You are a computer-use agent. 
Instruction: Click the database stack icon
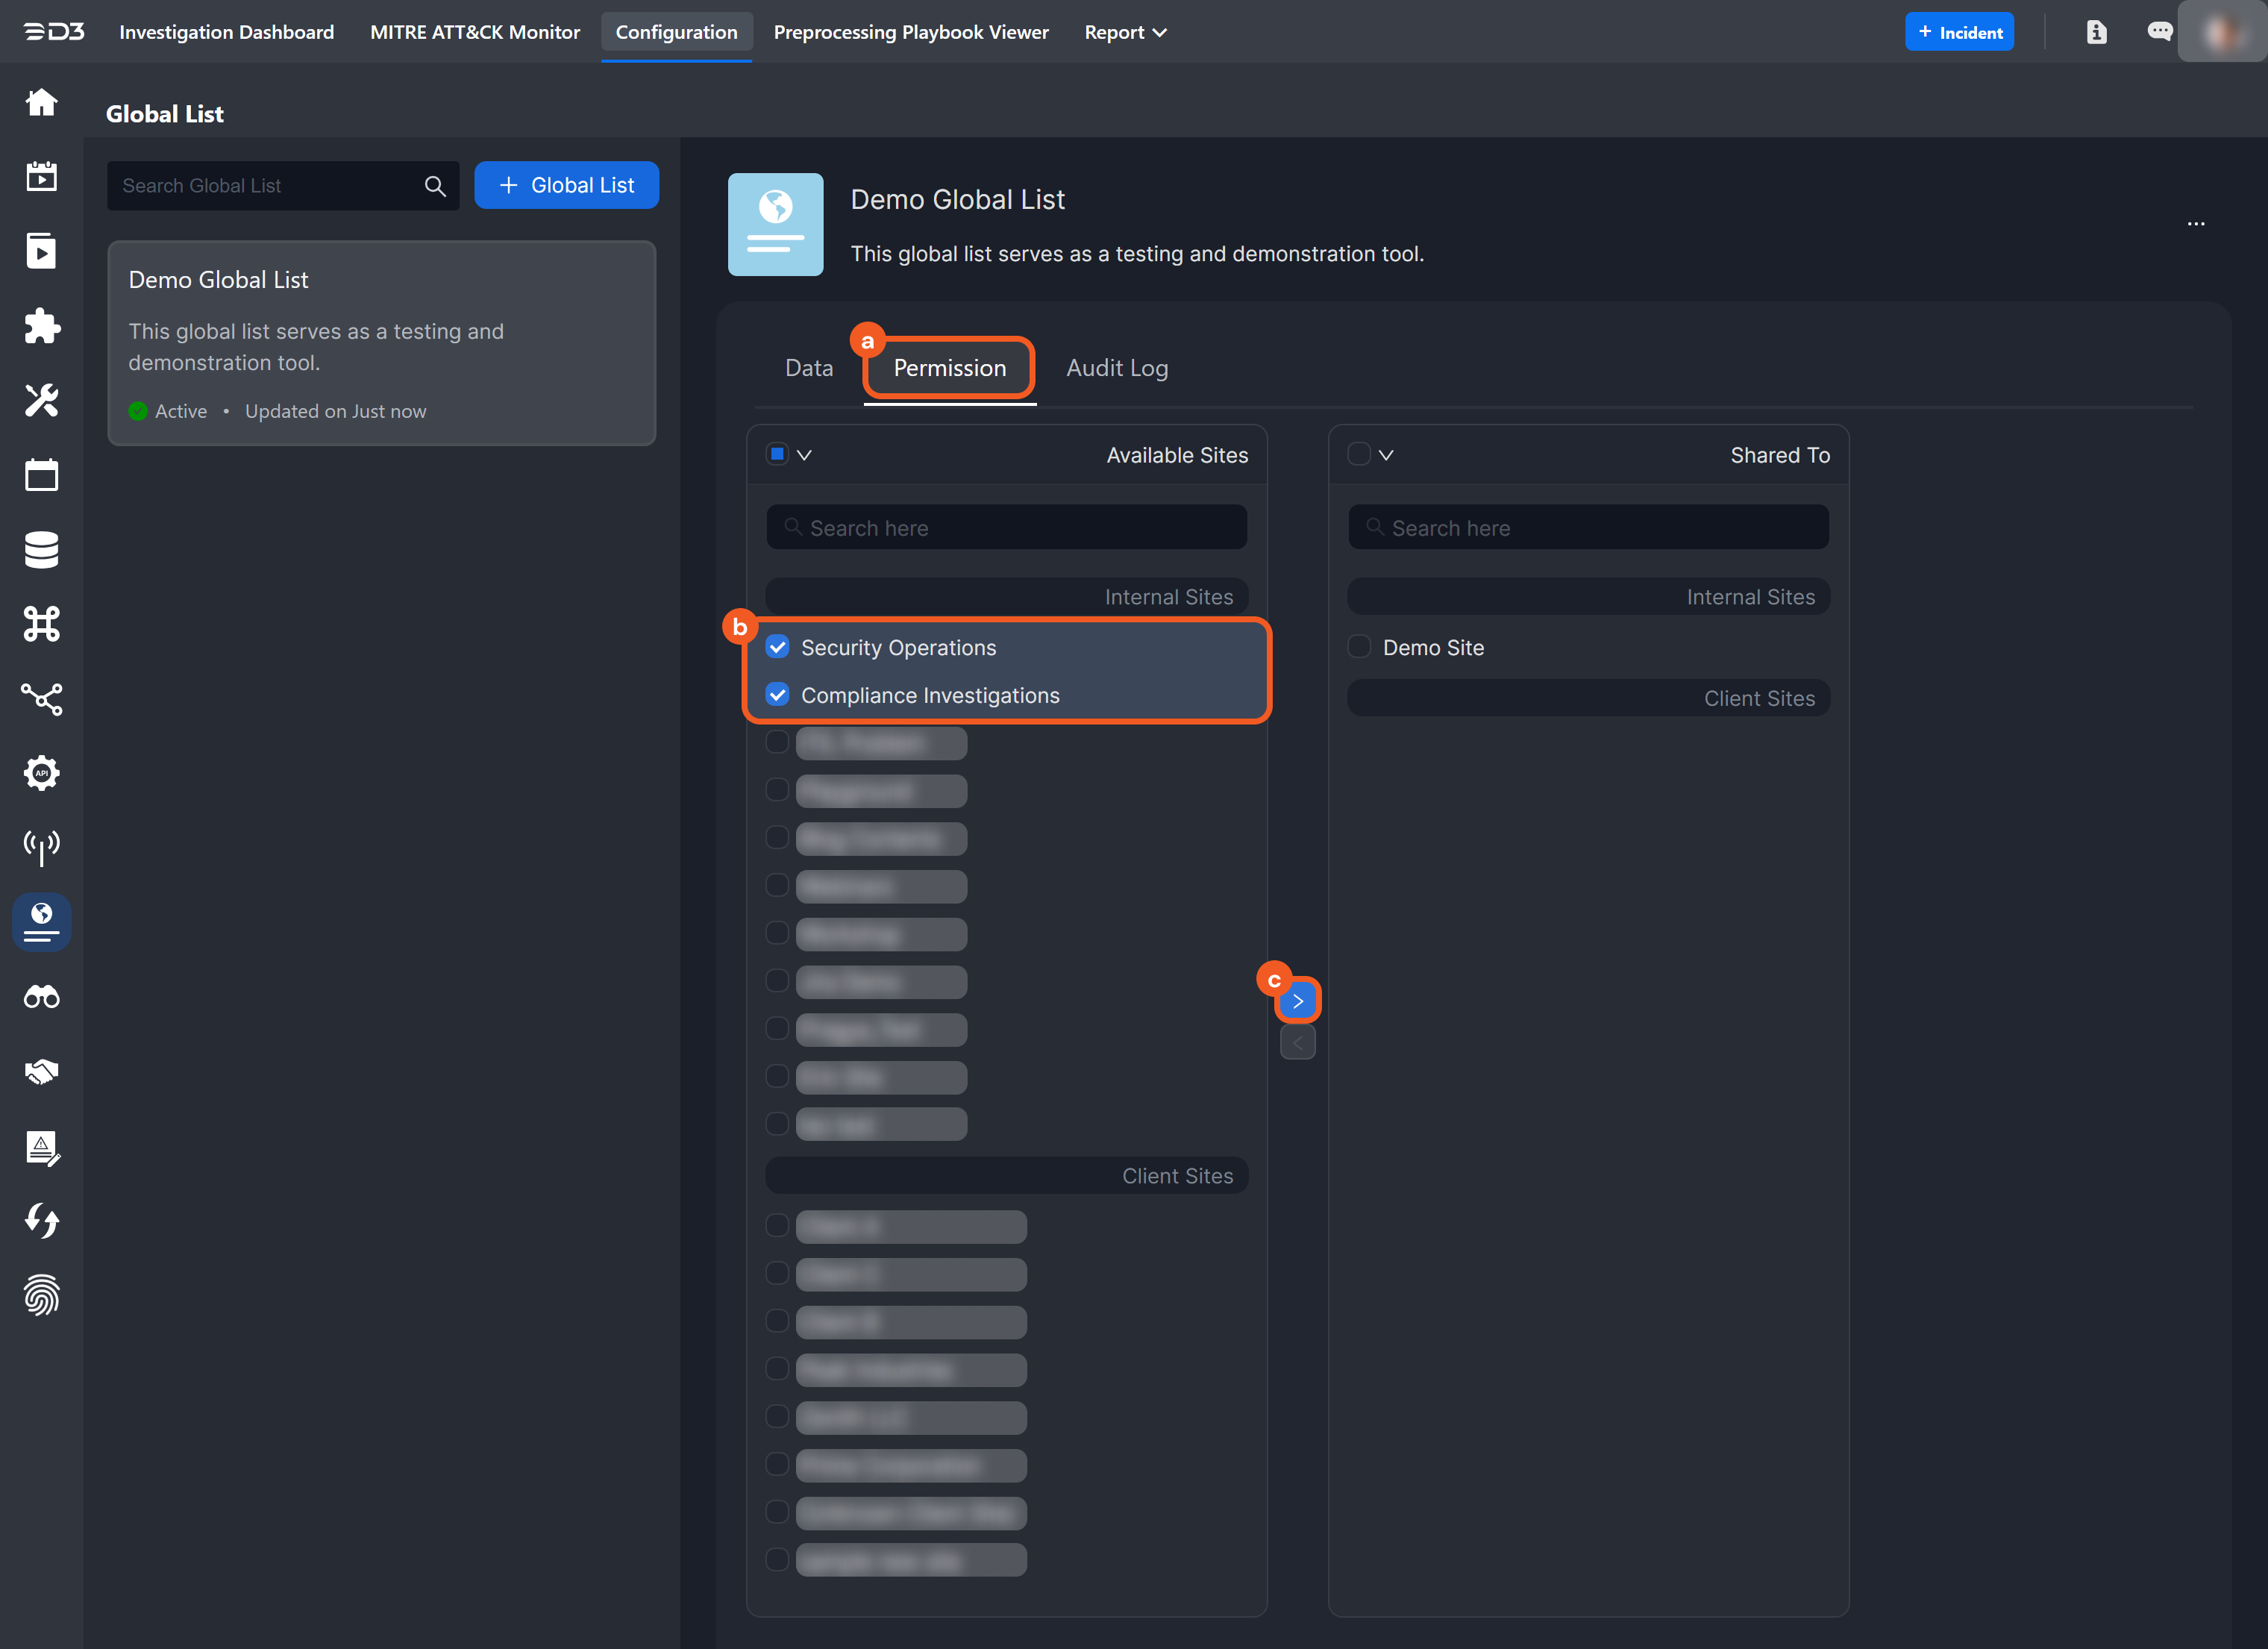[41, 549]
